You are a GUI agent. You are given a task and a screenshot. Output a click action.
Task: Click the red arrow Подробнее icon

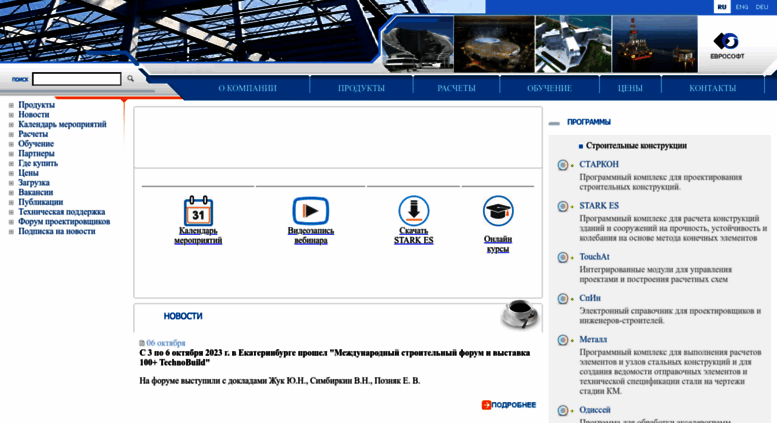pos(486,405)
